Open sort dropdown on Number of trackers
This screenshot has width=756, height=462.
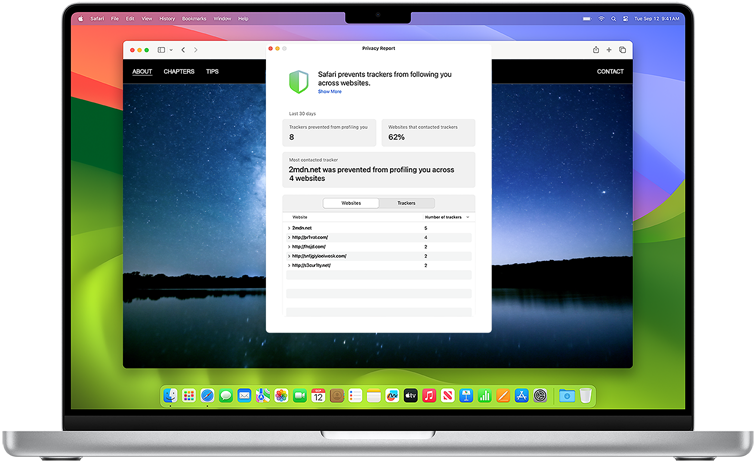468,217
